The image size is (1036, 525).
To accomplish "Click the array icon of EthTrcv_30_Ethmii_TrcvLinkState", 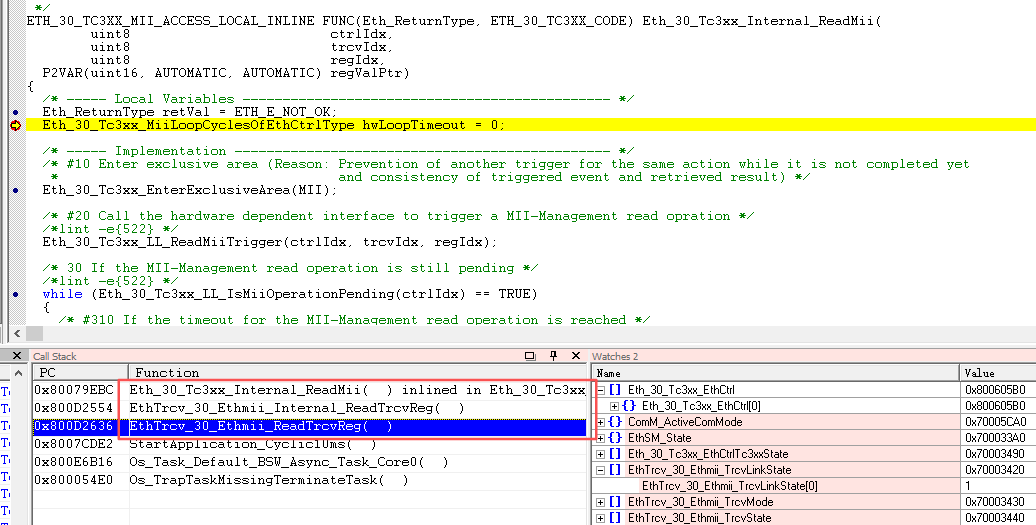I will point(615,470).
